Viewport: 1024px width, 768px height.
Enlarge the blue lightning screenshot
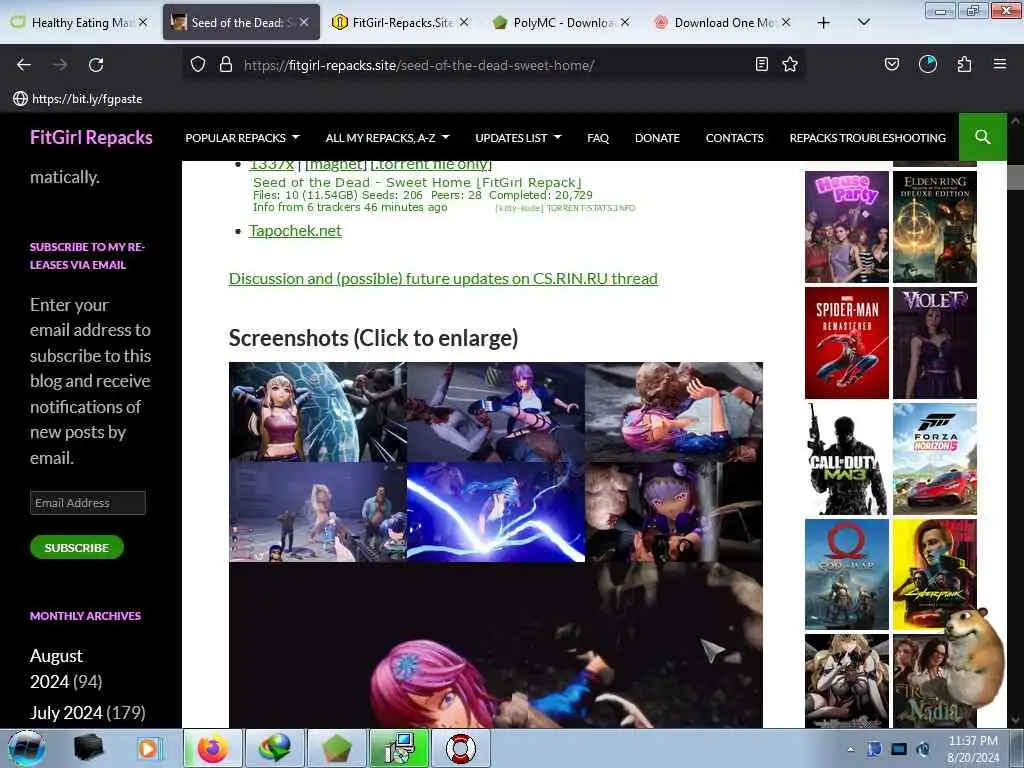496,512
